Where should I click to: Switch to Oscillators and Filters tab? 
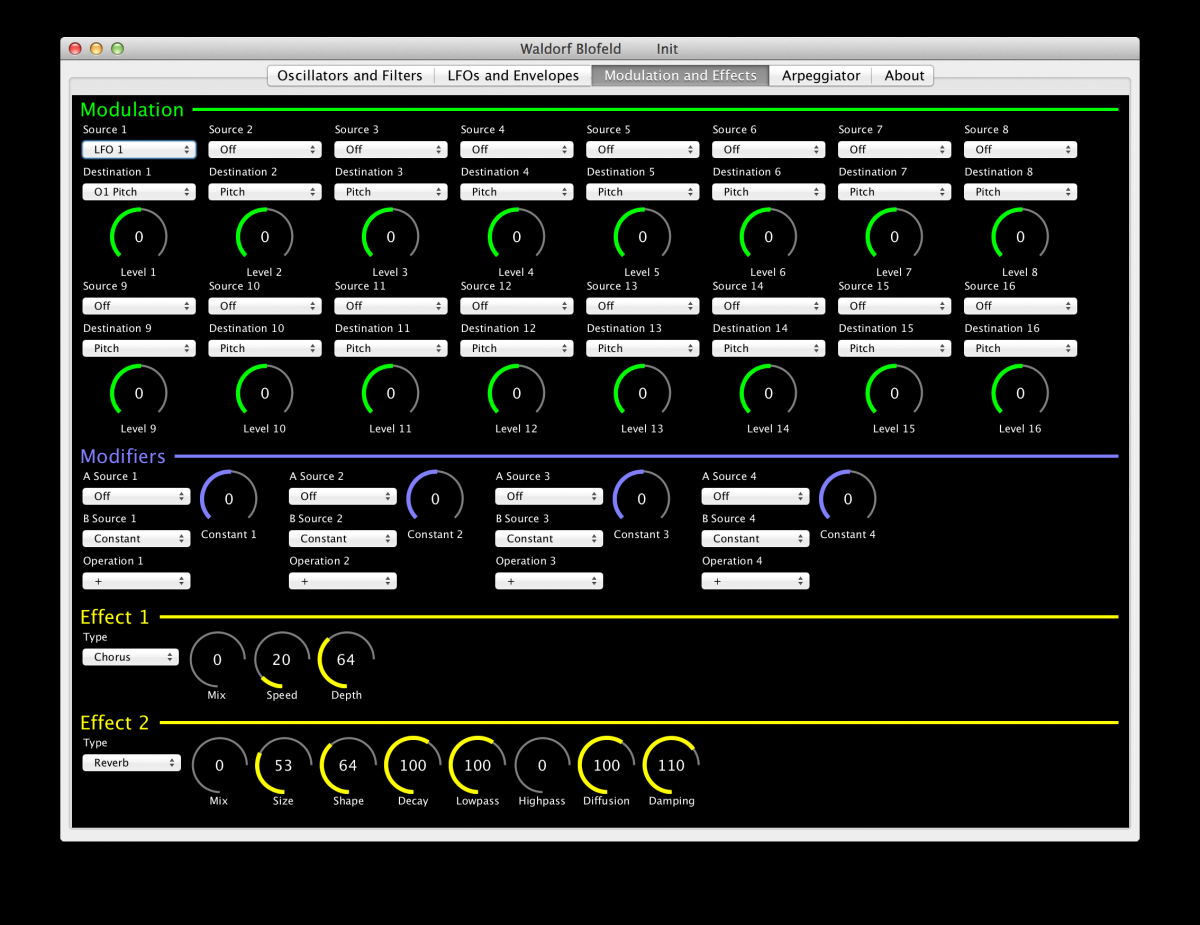[349, 76]
